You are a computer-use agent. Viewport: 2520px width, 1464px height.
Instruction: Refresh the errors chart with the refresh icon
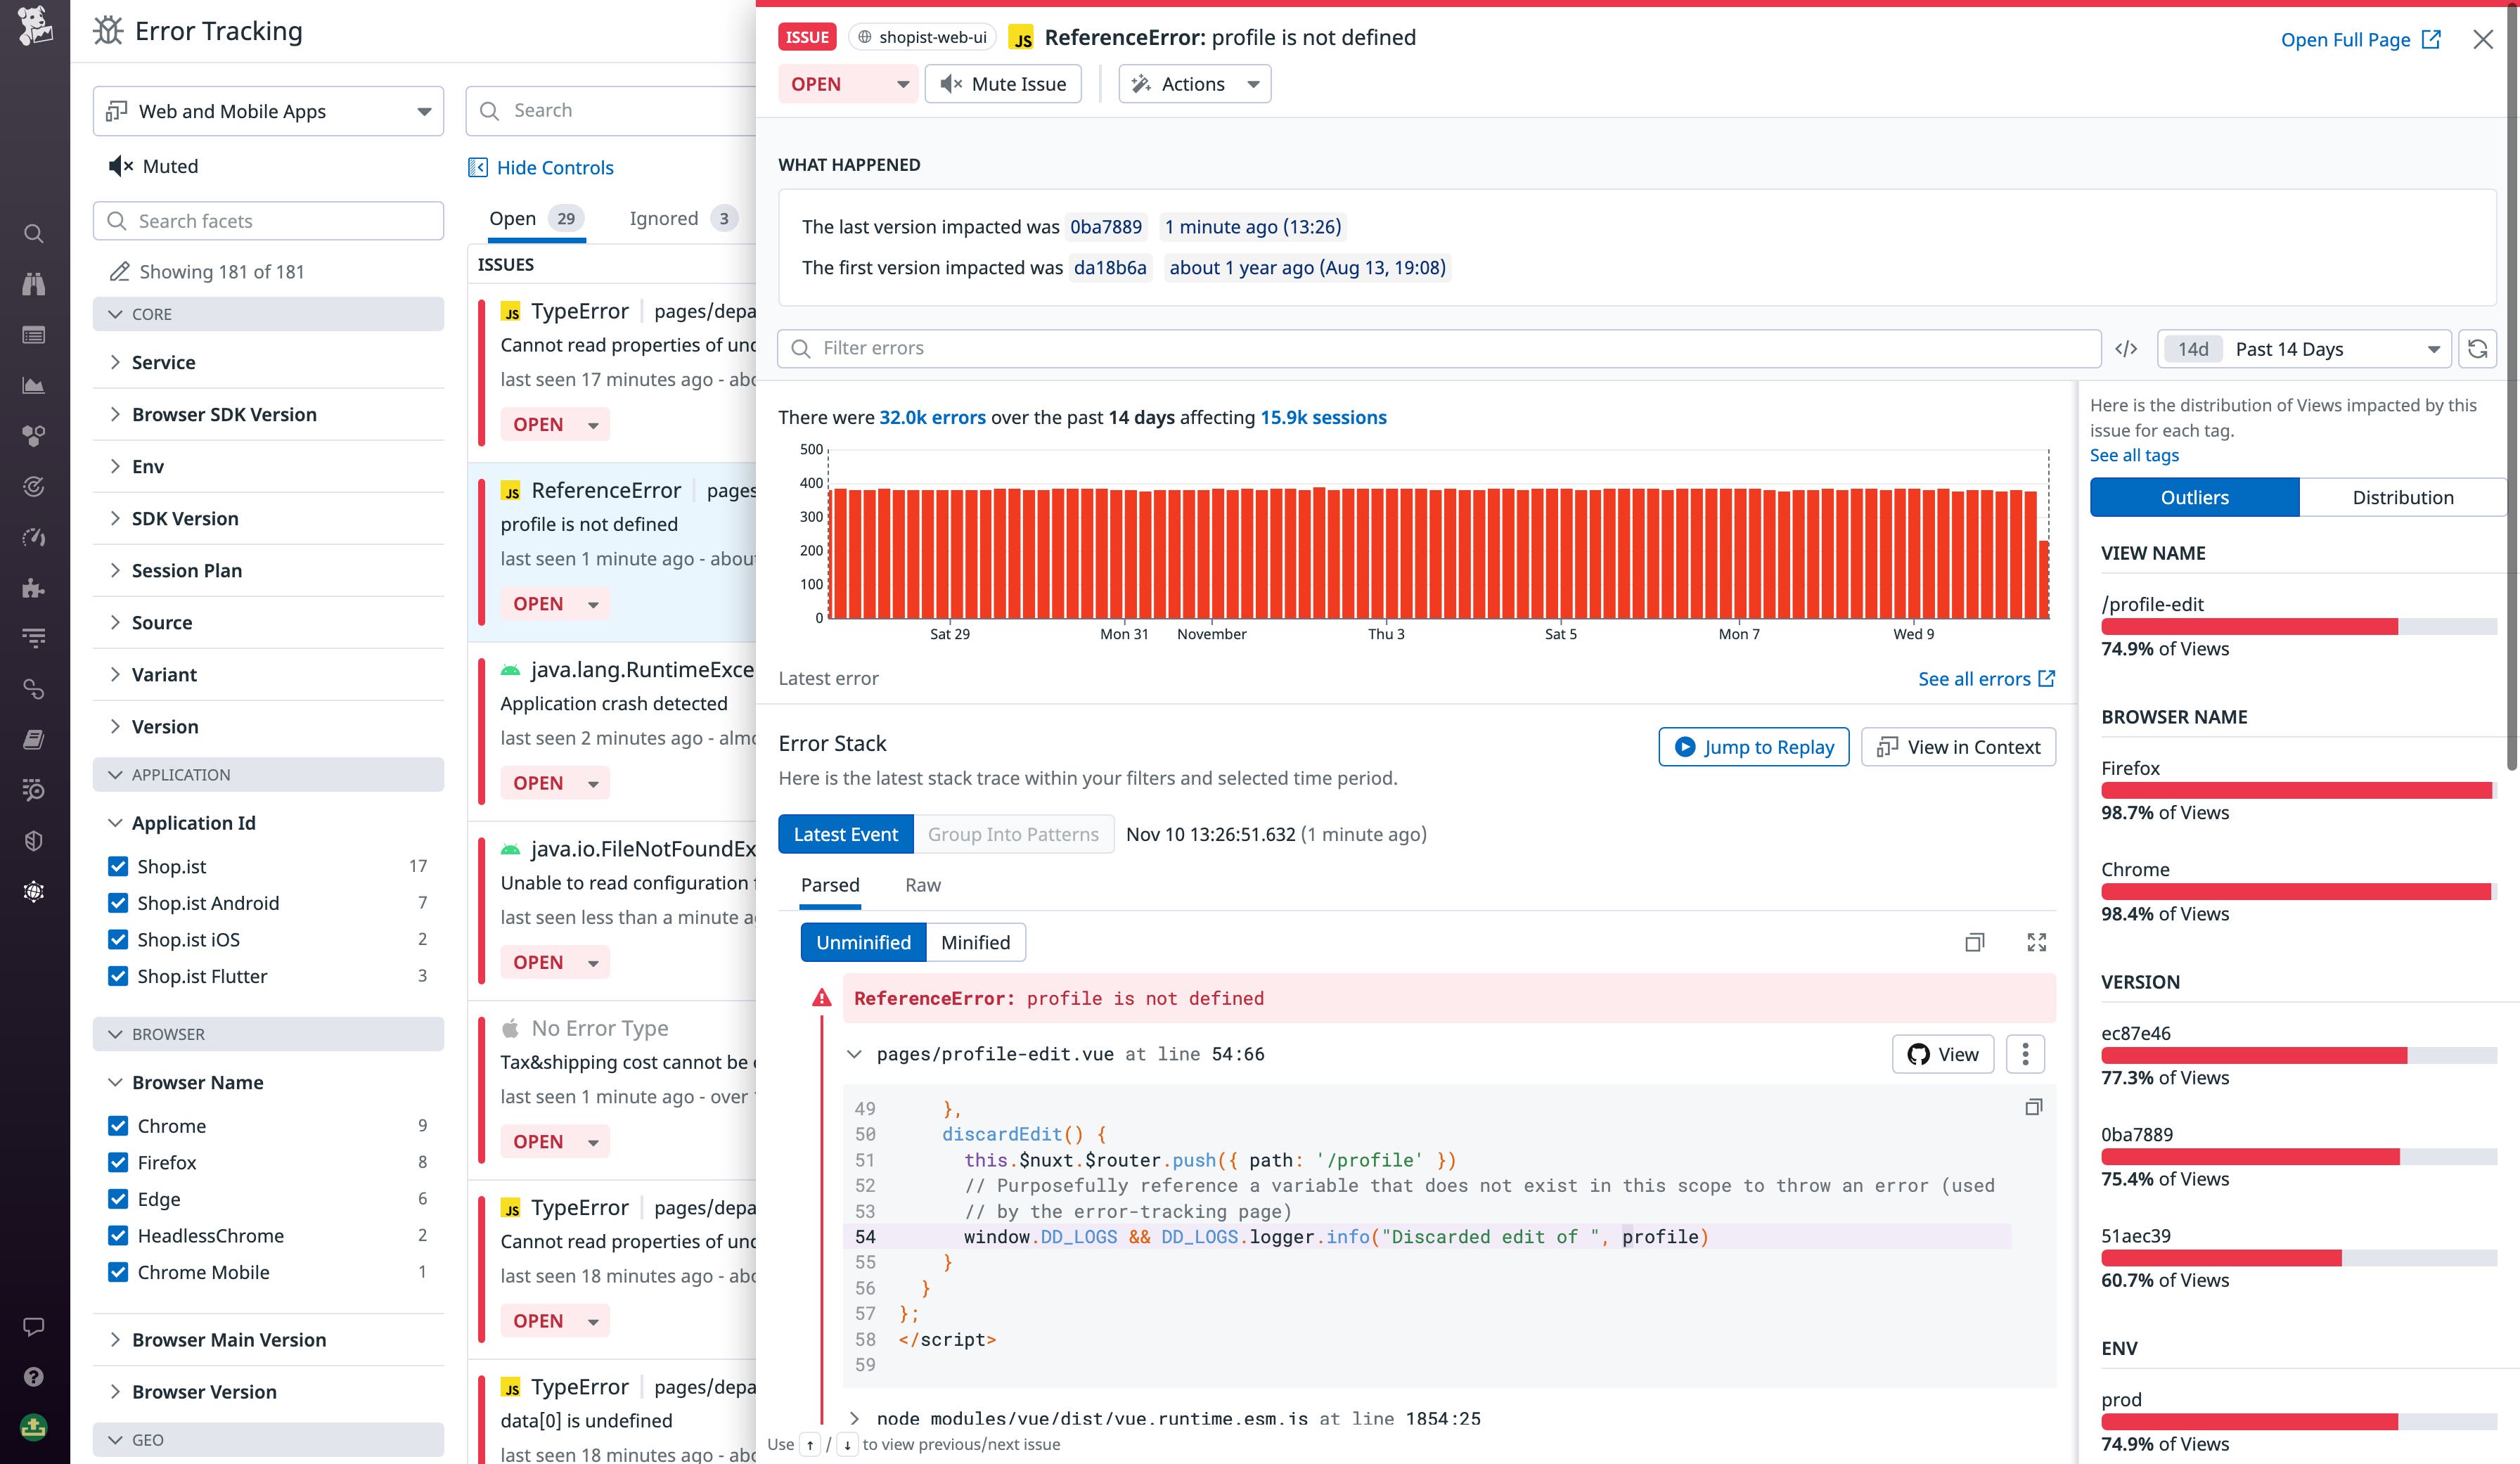2478,348
